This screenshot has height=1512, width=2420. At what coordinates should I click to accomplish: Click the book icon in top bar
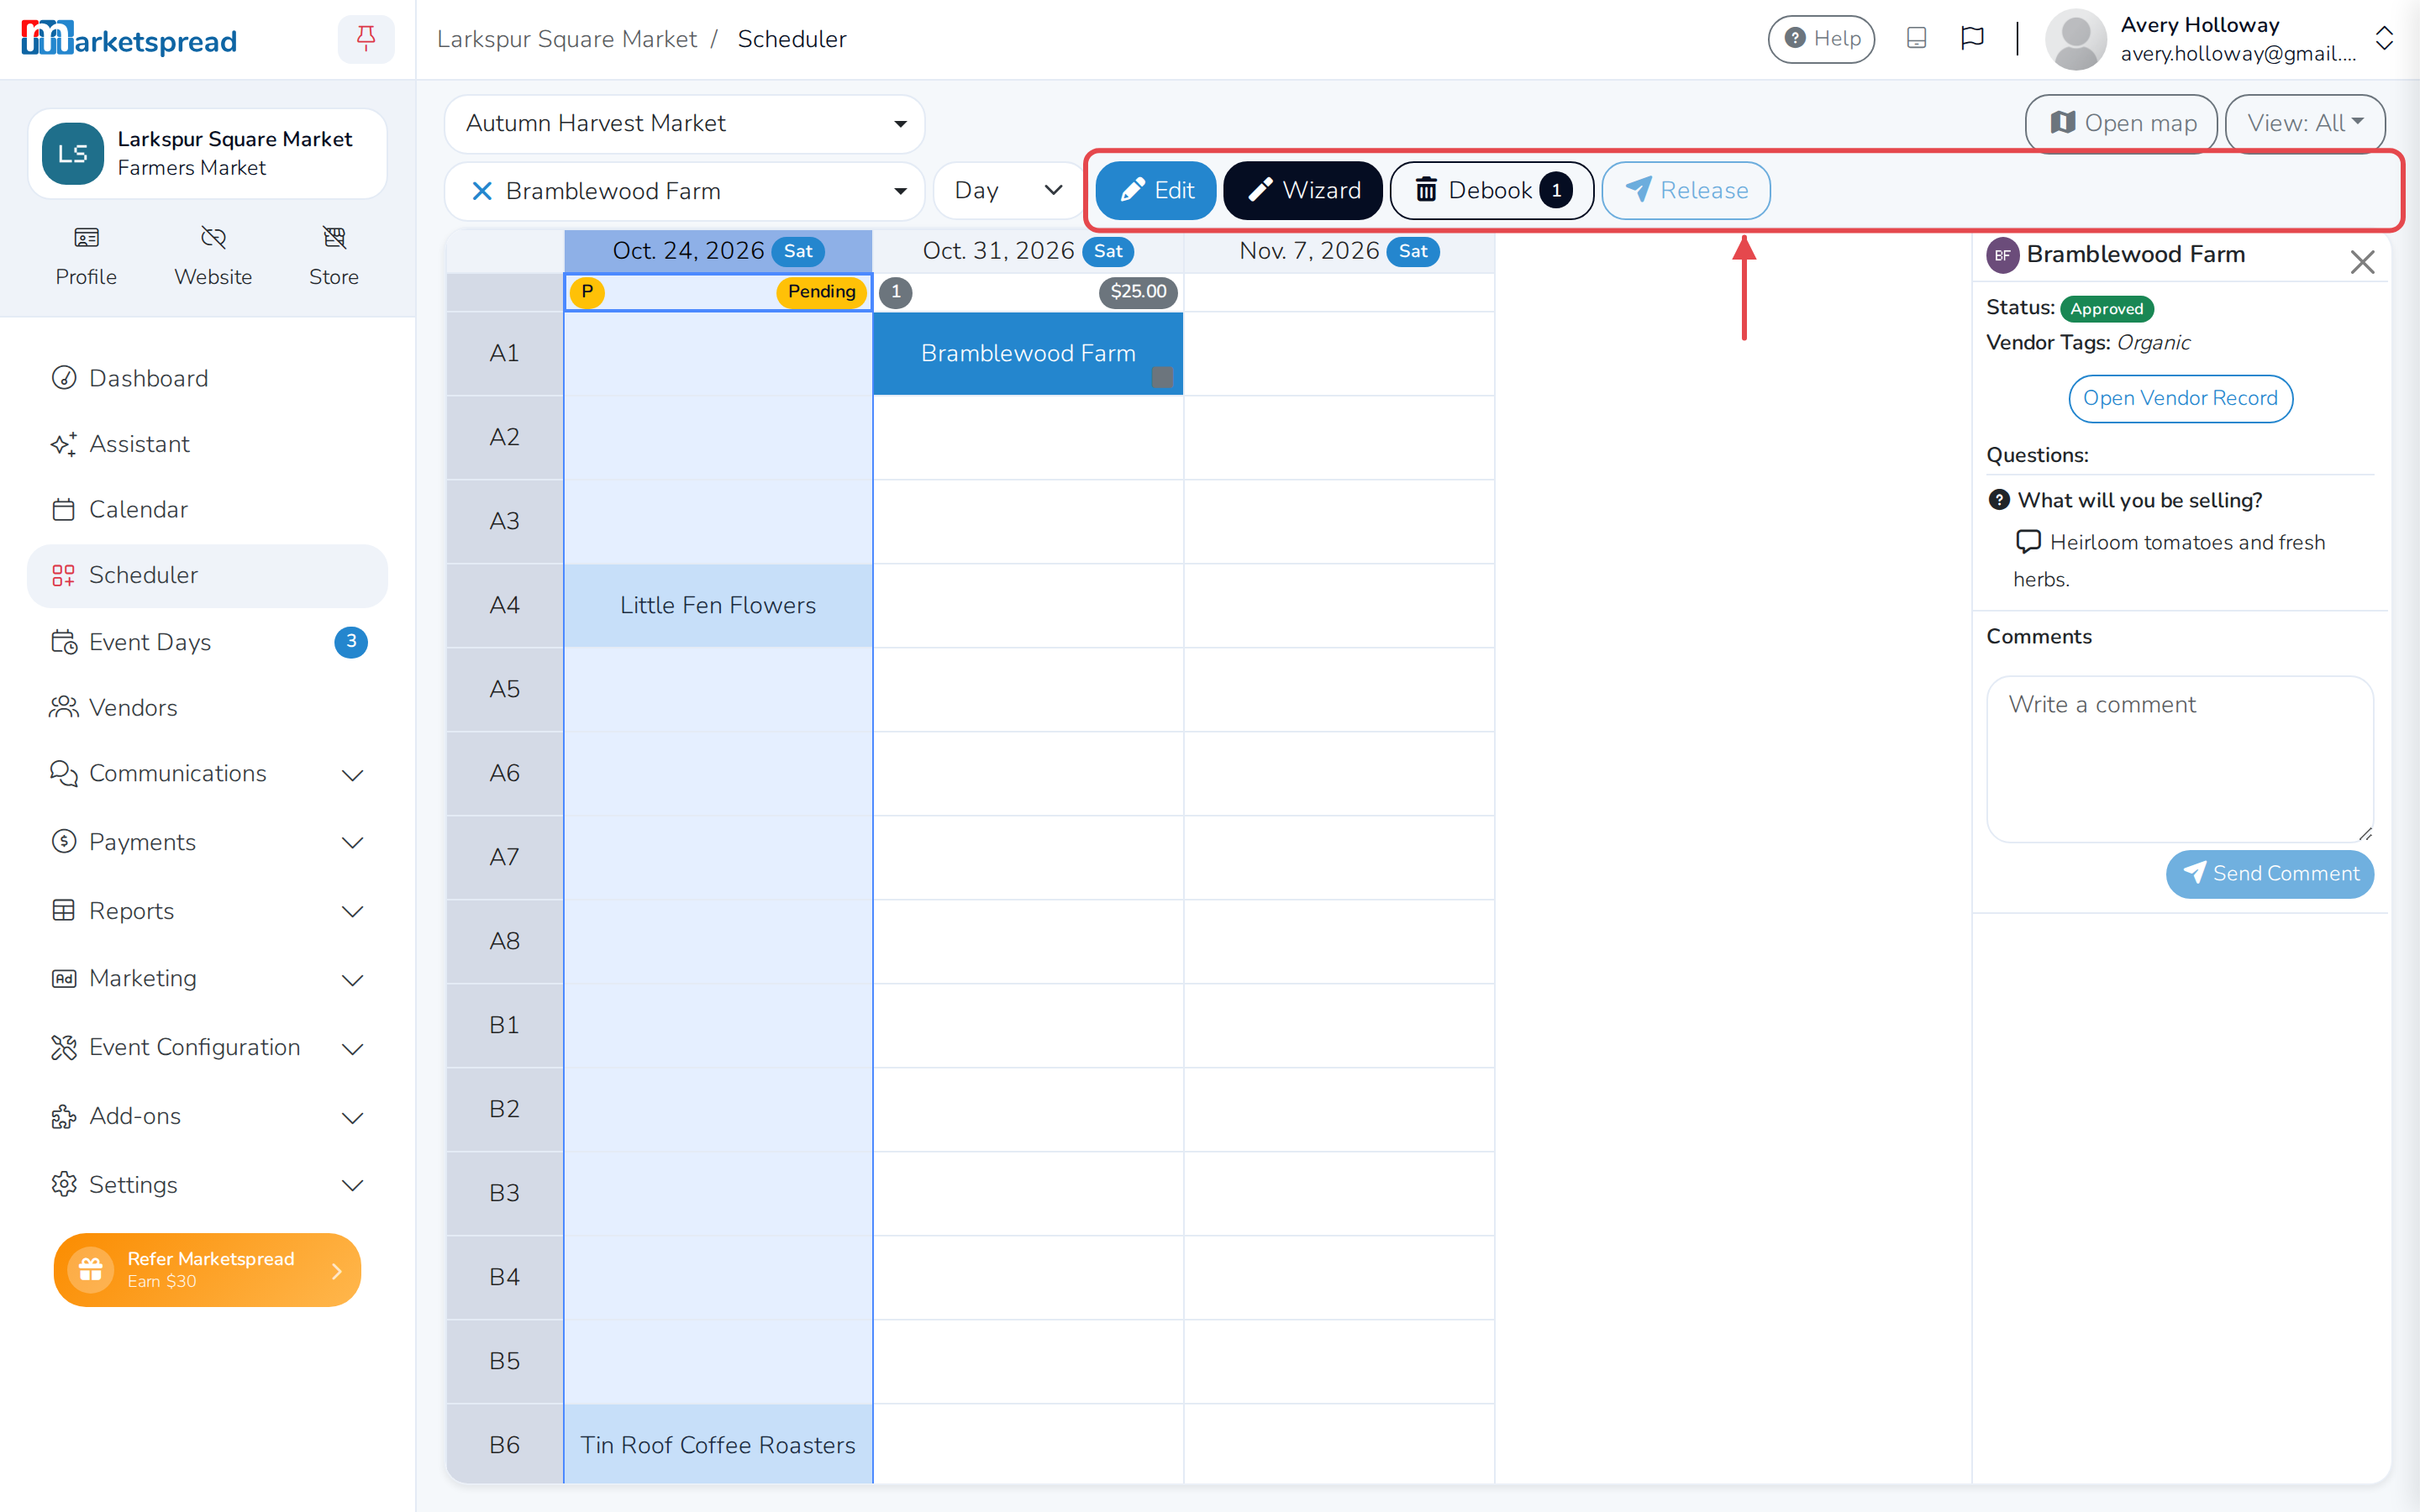1916,39
